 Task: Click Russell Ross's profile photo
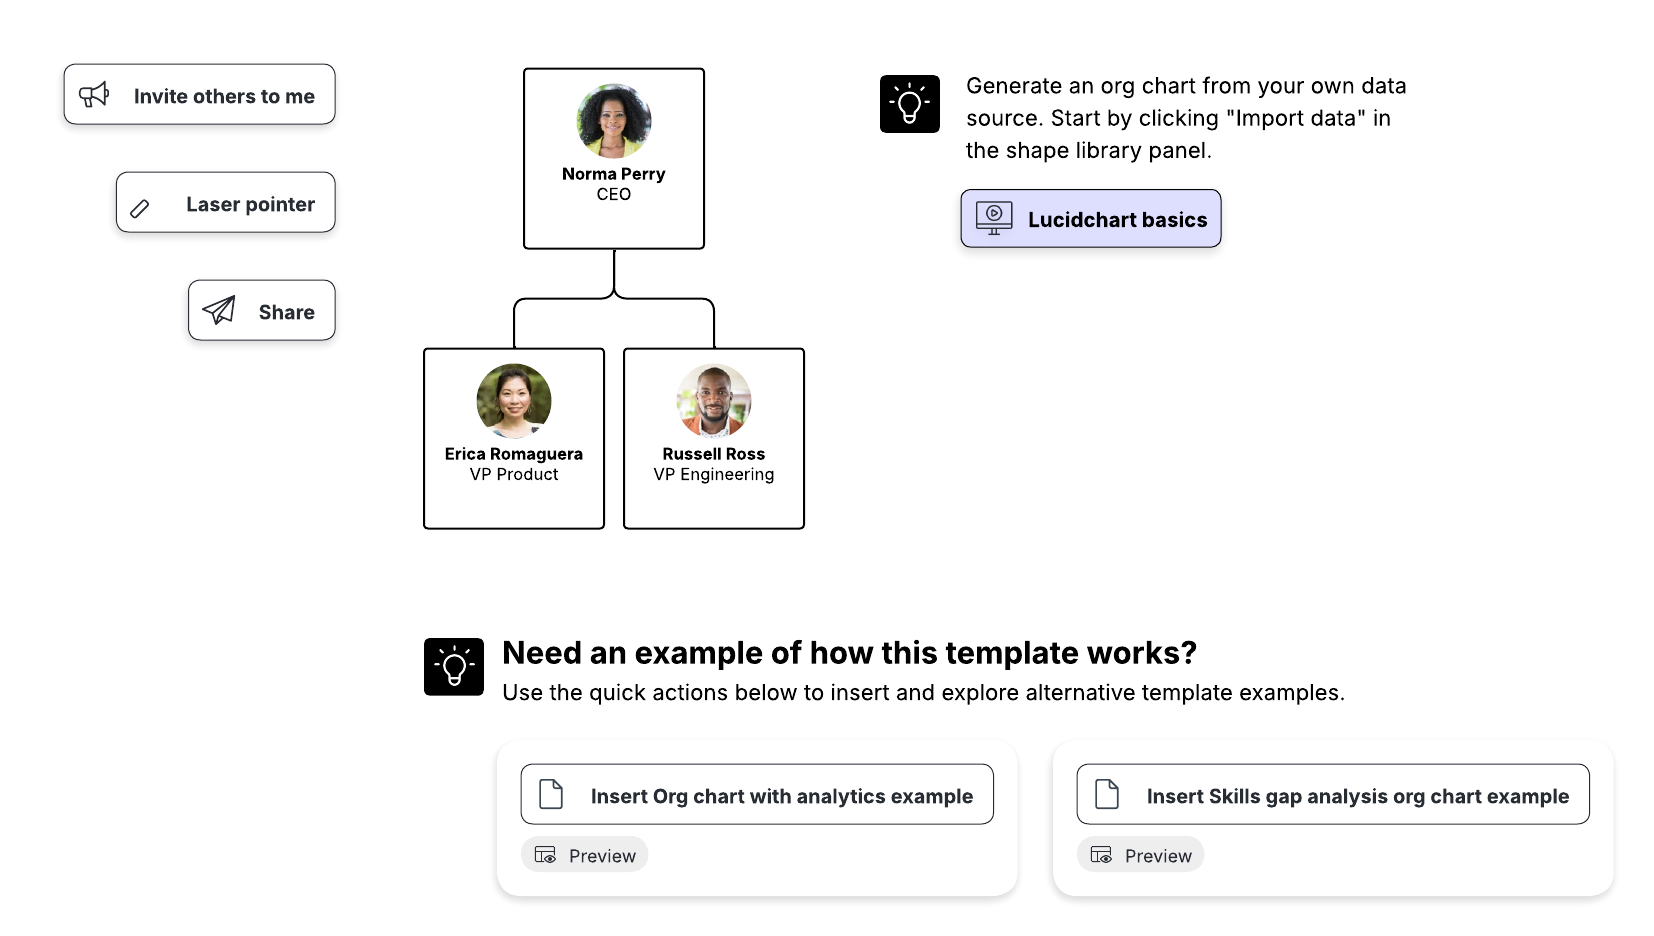[713, 400]
